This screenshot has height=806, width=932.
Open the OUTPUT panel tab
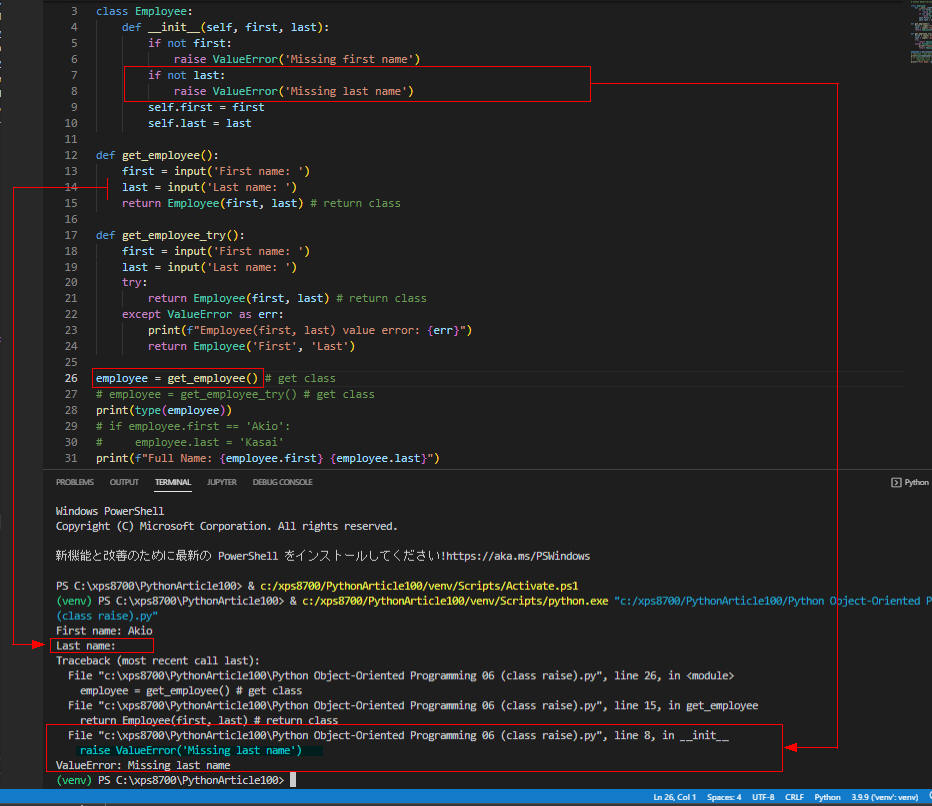coord(124,482)
